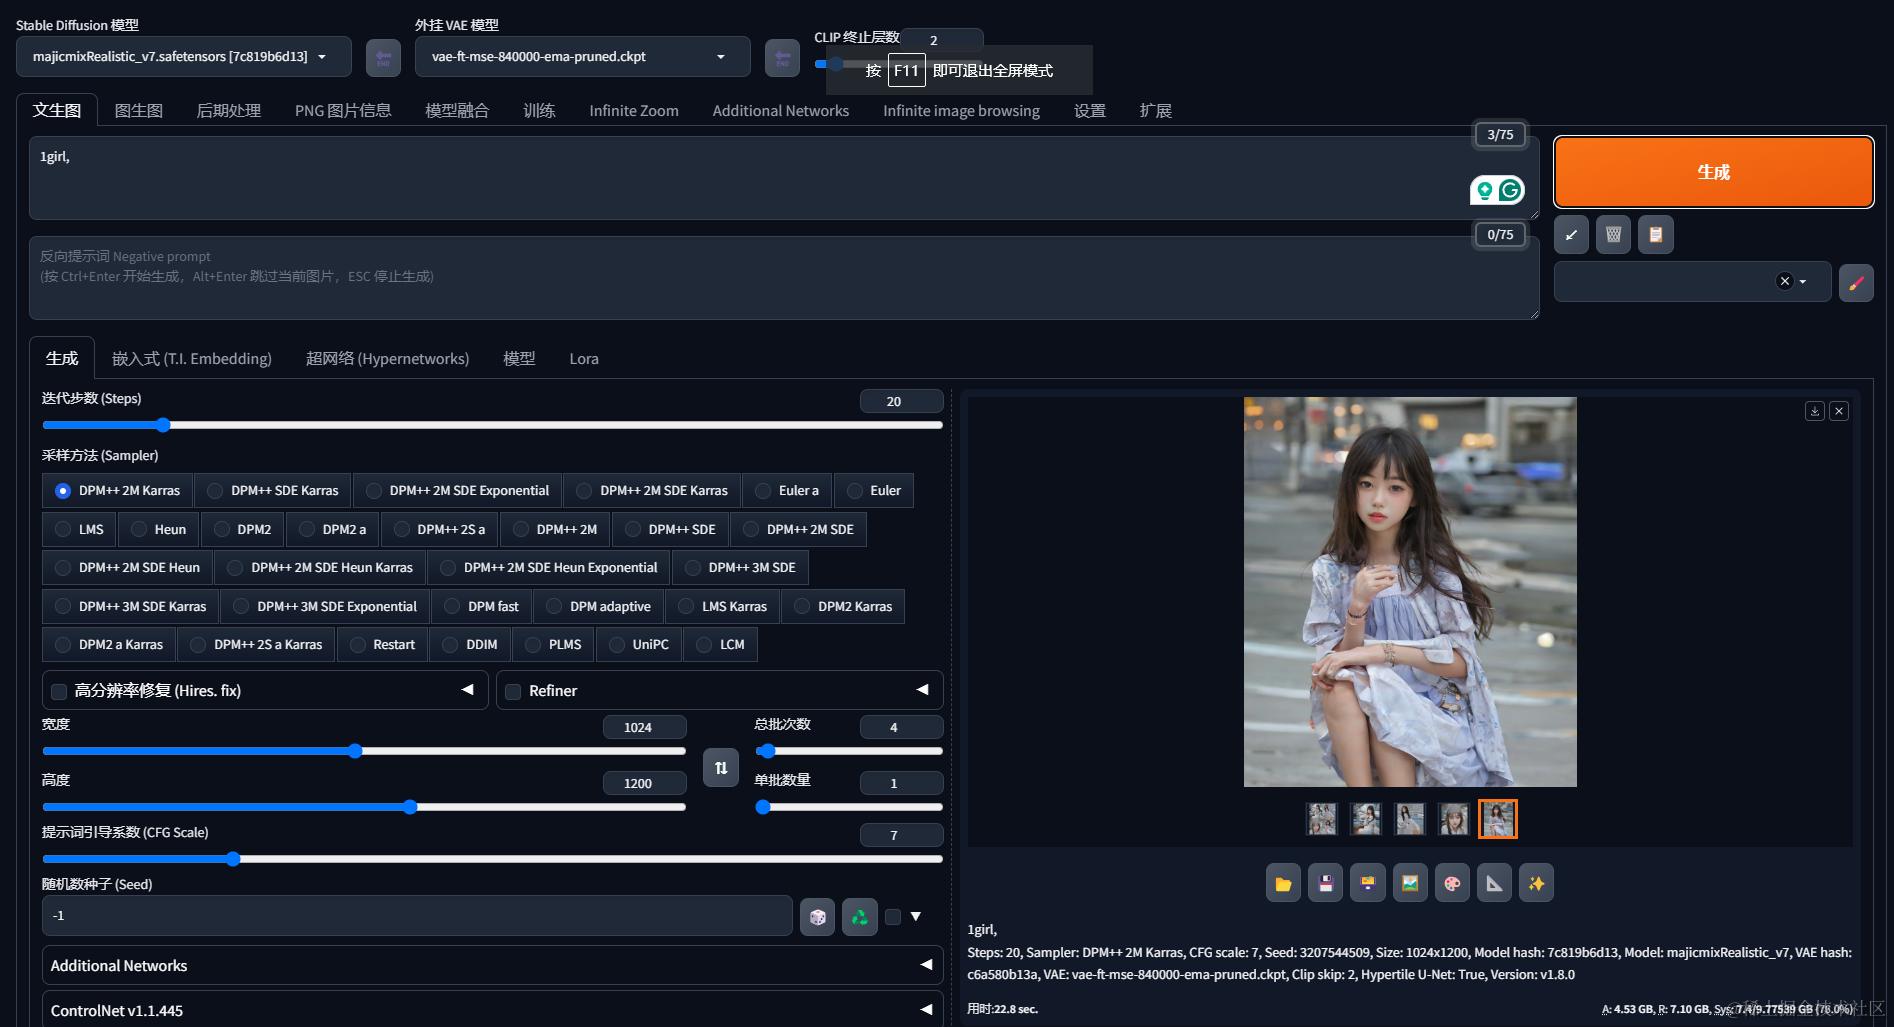Click the CFG Scale slider track
The width and height of the screenshot is (1894, 1027).
pos(492,859)
